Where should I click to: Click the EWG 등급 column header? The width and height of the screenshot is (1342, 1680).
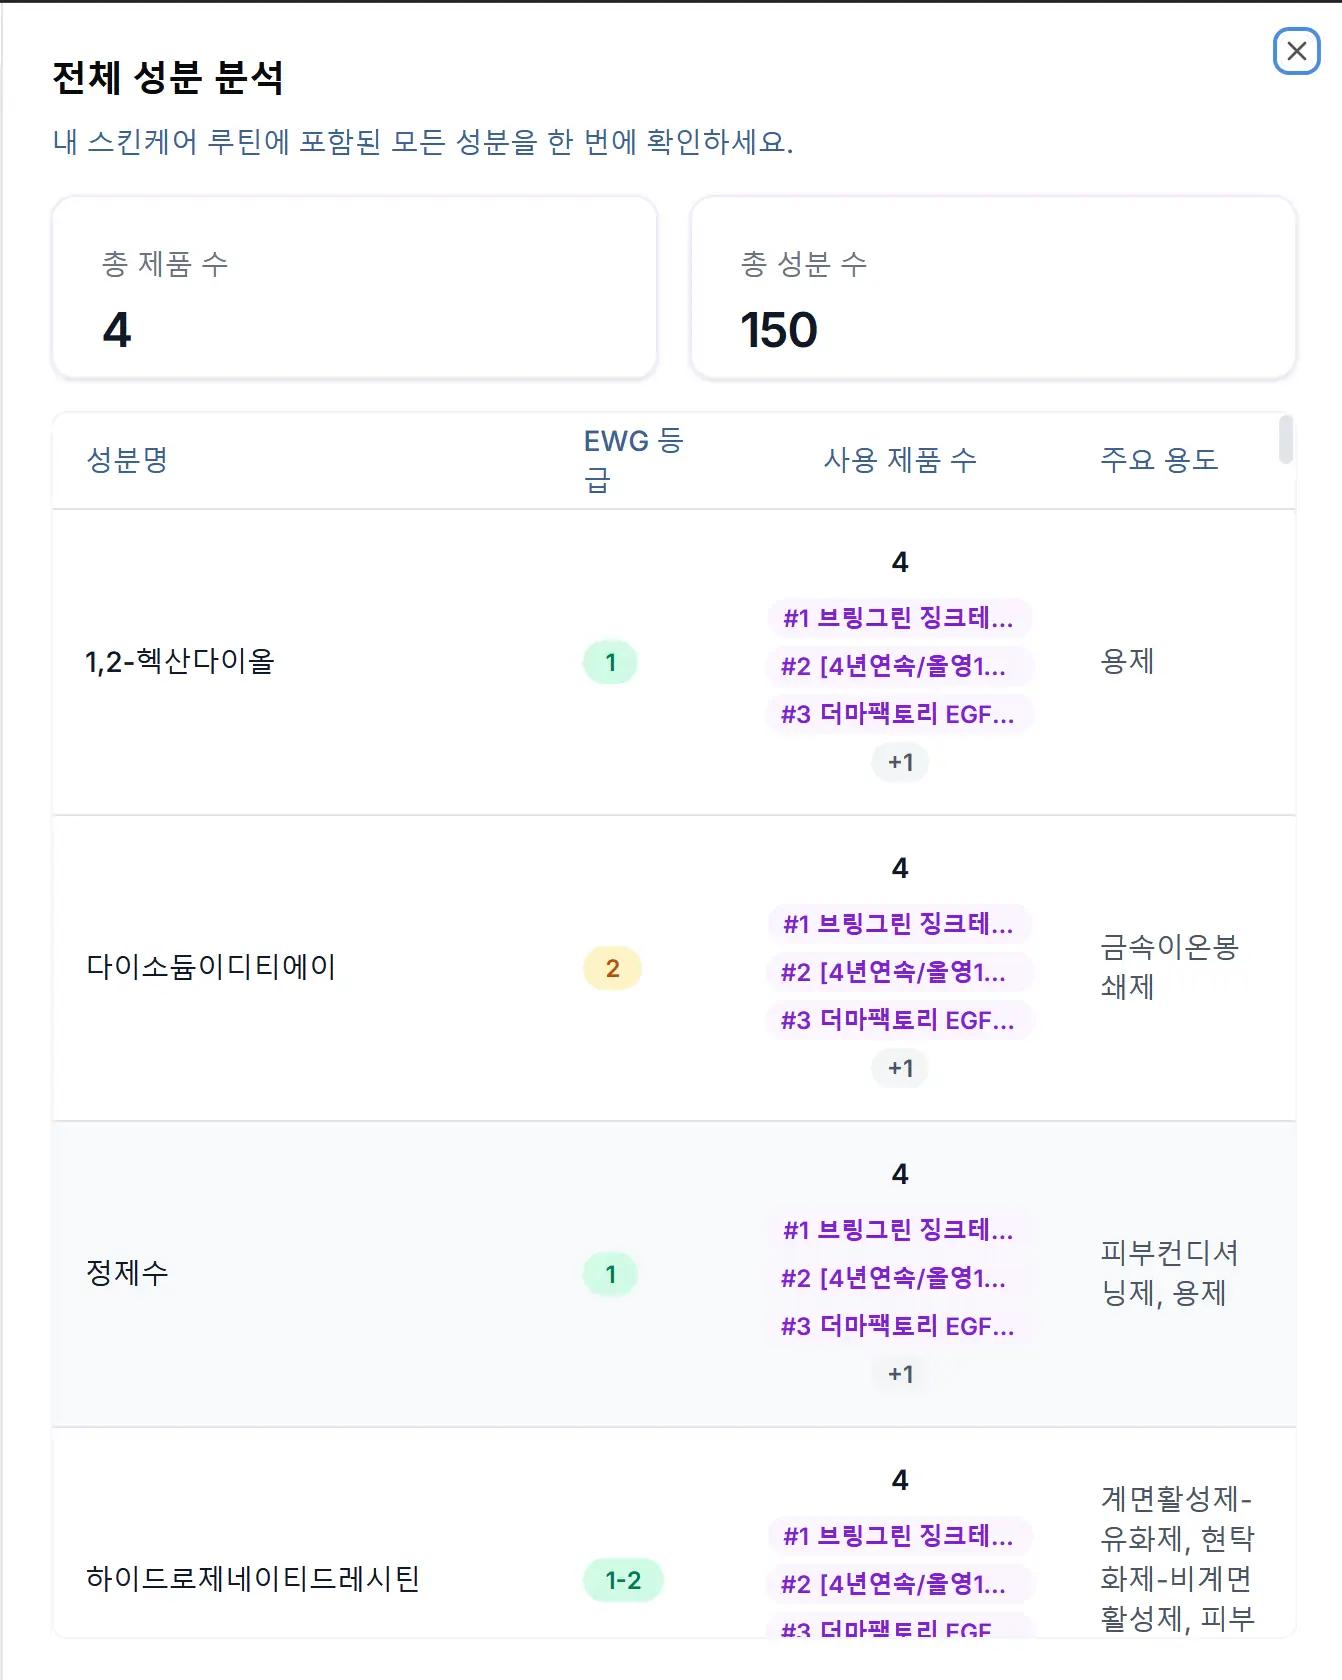click(x=631, y=461)
